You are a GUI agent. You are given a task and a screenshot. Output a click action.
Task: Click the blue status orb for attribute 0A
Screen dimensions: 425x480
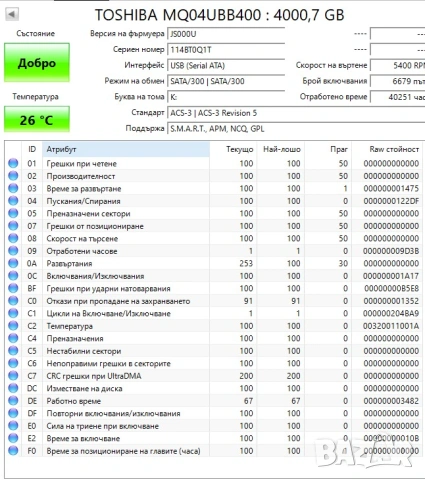pos(13,263)
